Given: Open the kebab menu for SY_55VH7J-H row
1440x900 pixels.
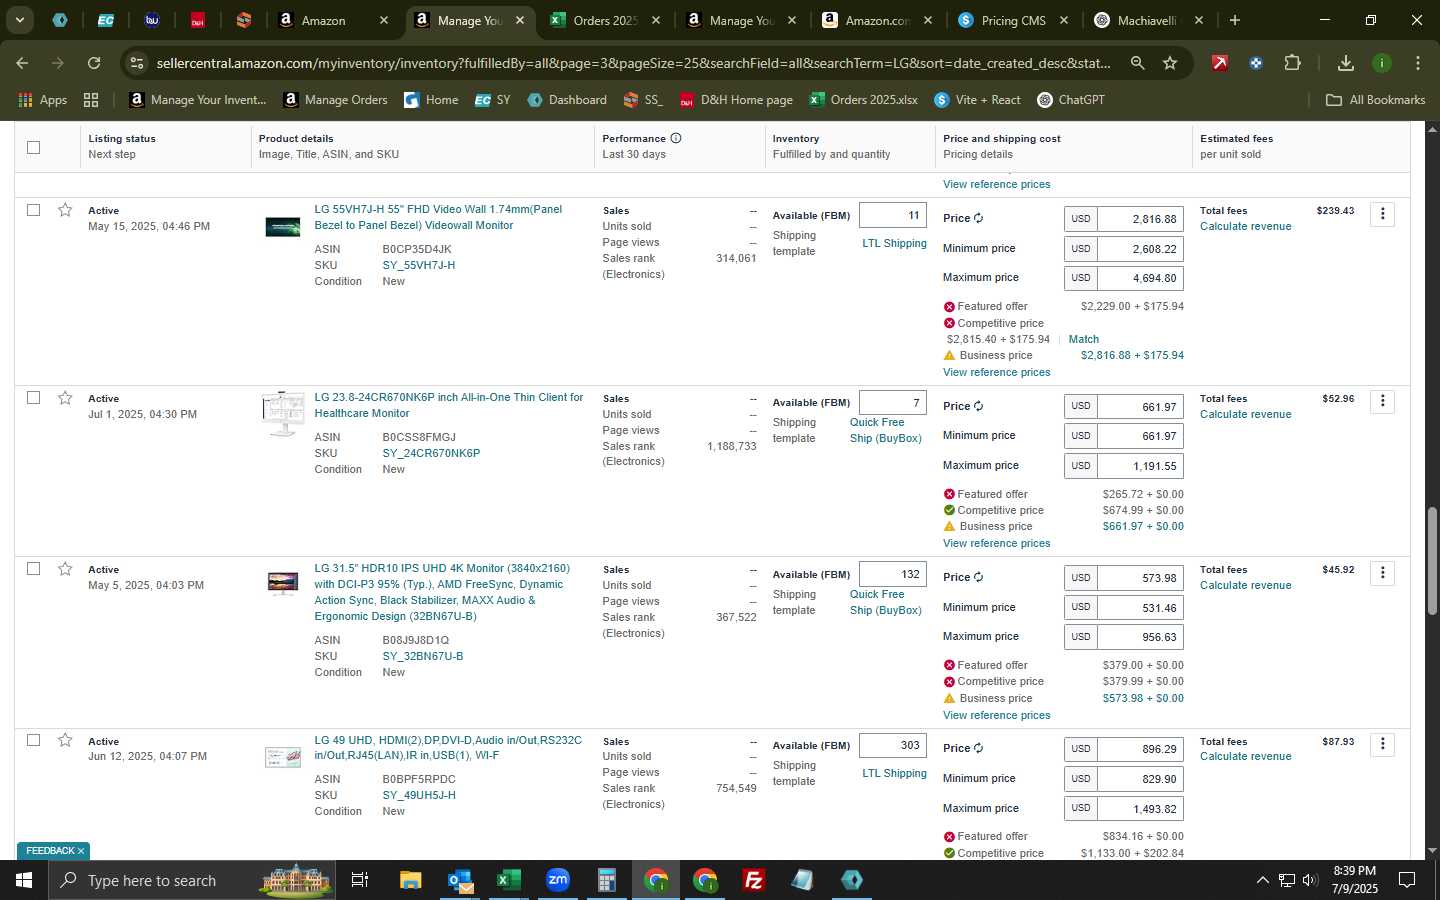Looking at the screenshot, I should click(1382, 214).
